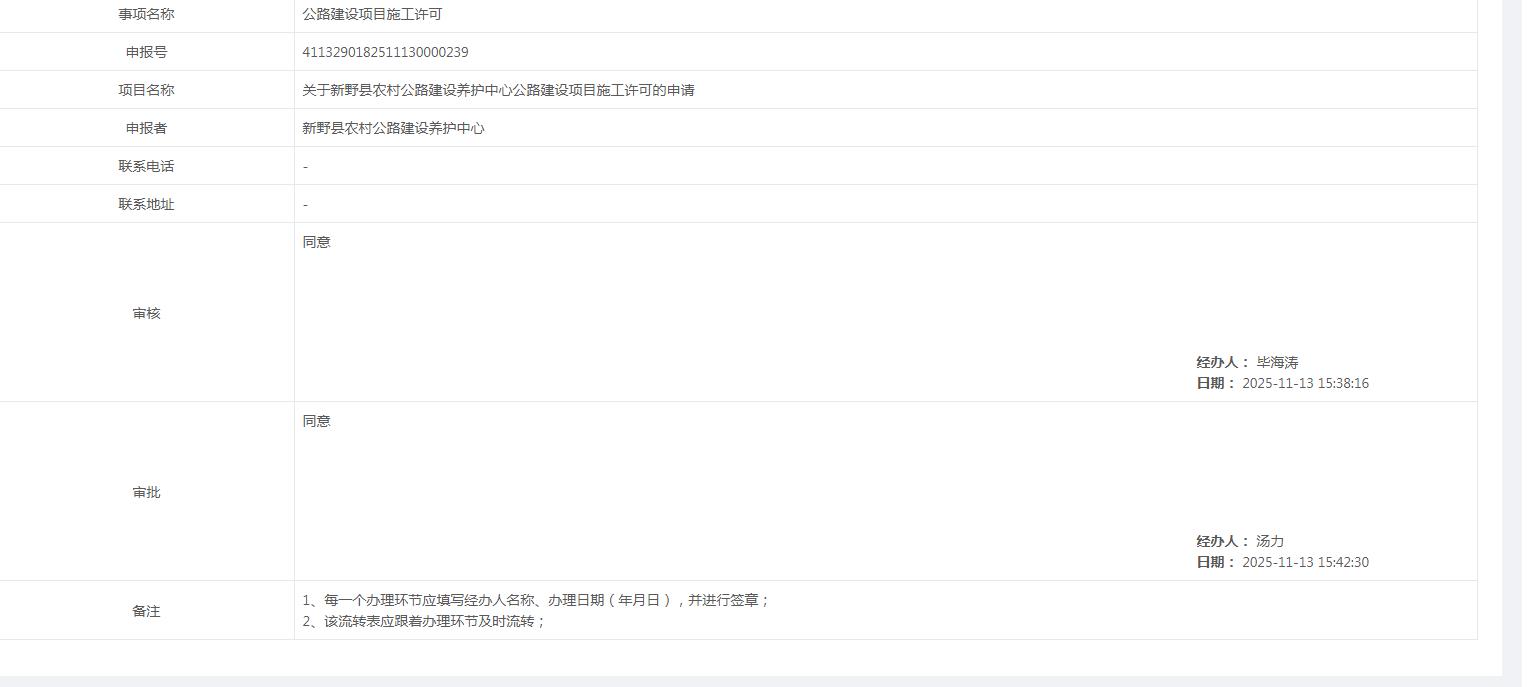Click the 联系地址 row label
Viewport: 1534px width, 687px height.
click(145, 203)
